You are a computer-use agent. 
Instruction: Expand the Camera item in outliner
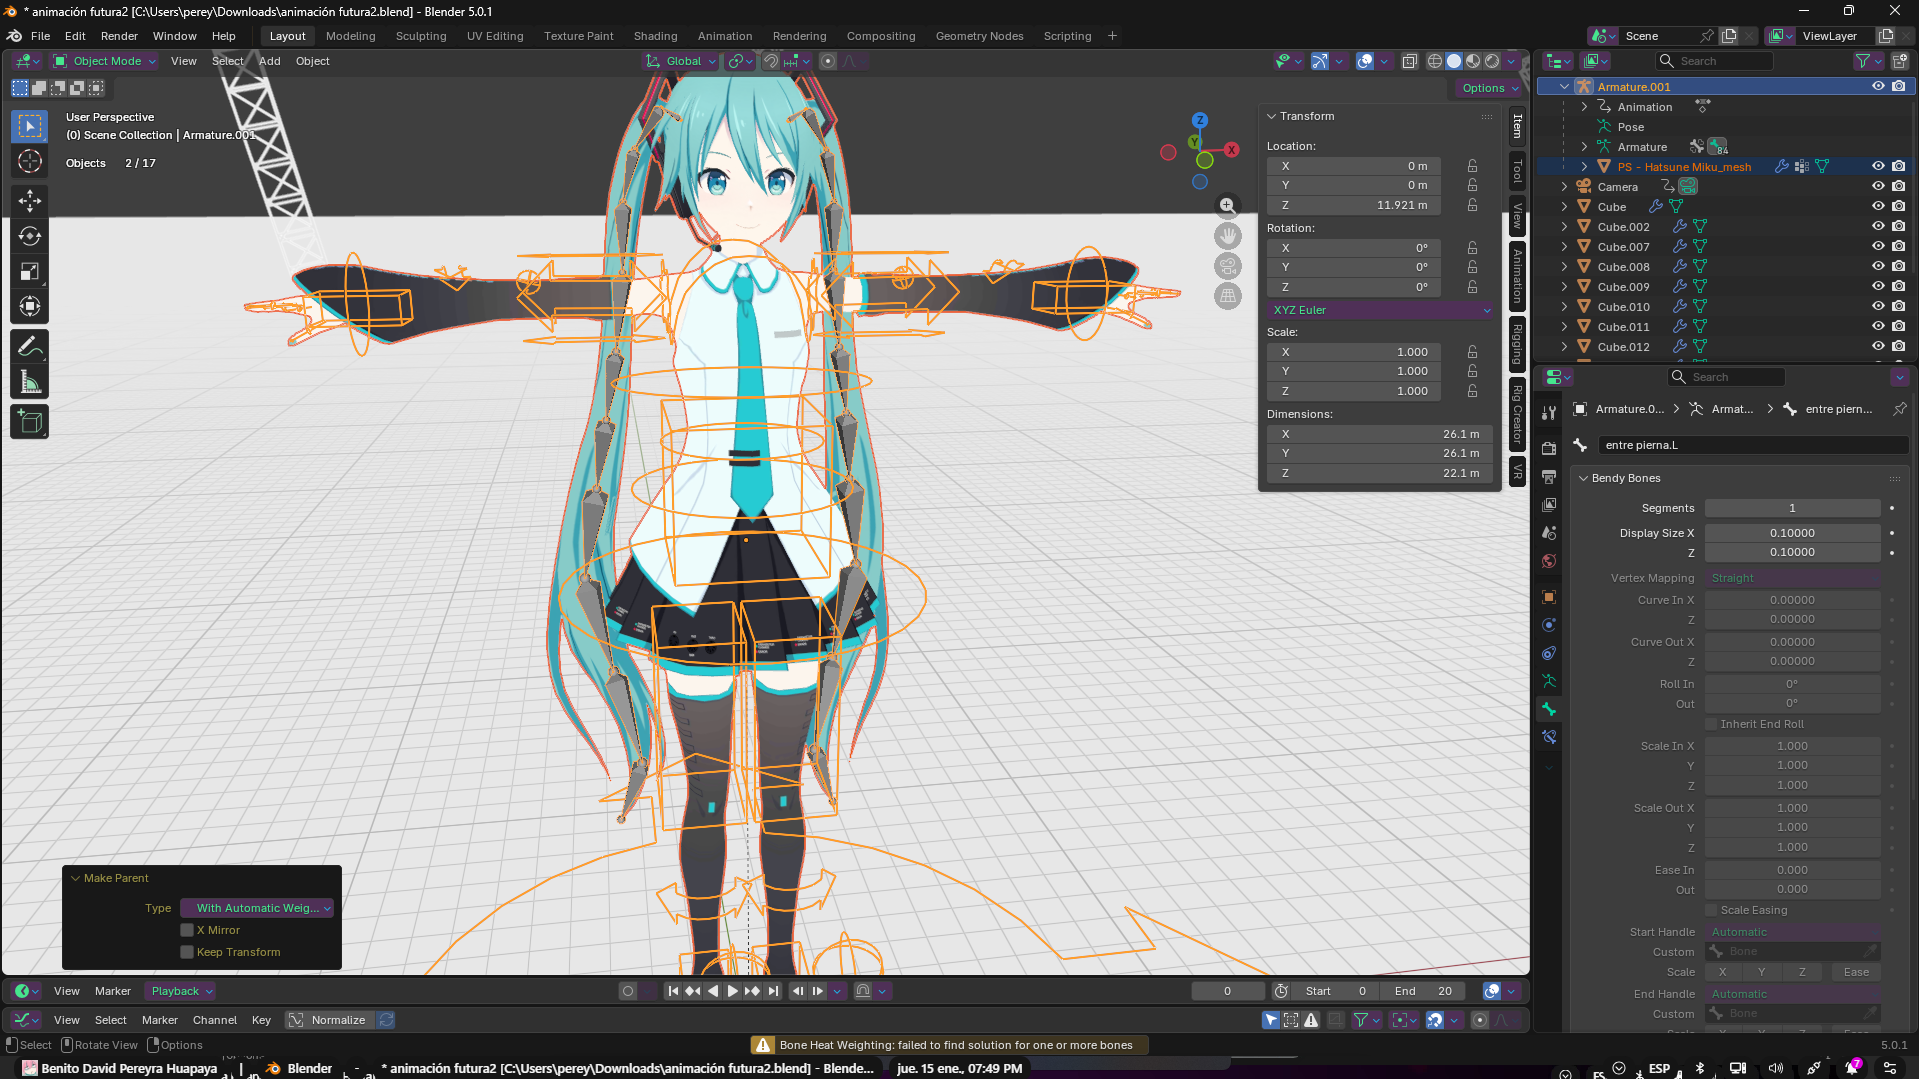pyautogui.click(x=1565, y=187)
